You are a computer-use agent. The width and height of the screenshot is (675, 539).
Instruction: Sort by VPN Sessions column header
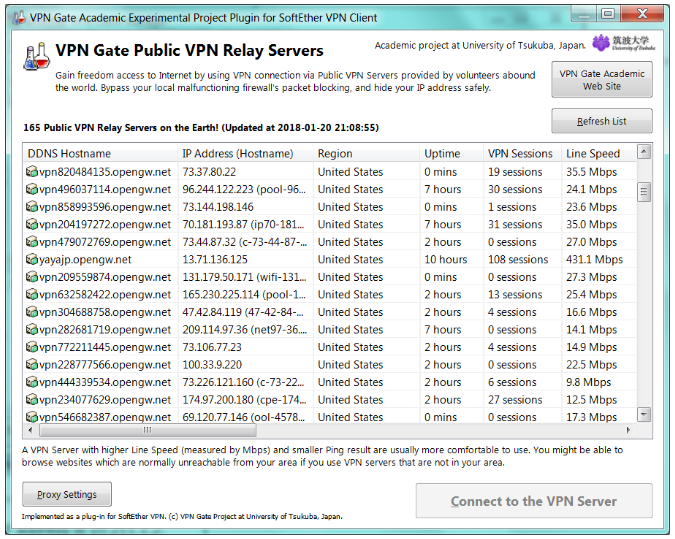522,153
